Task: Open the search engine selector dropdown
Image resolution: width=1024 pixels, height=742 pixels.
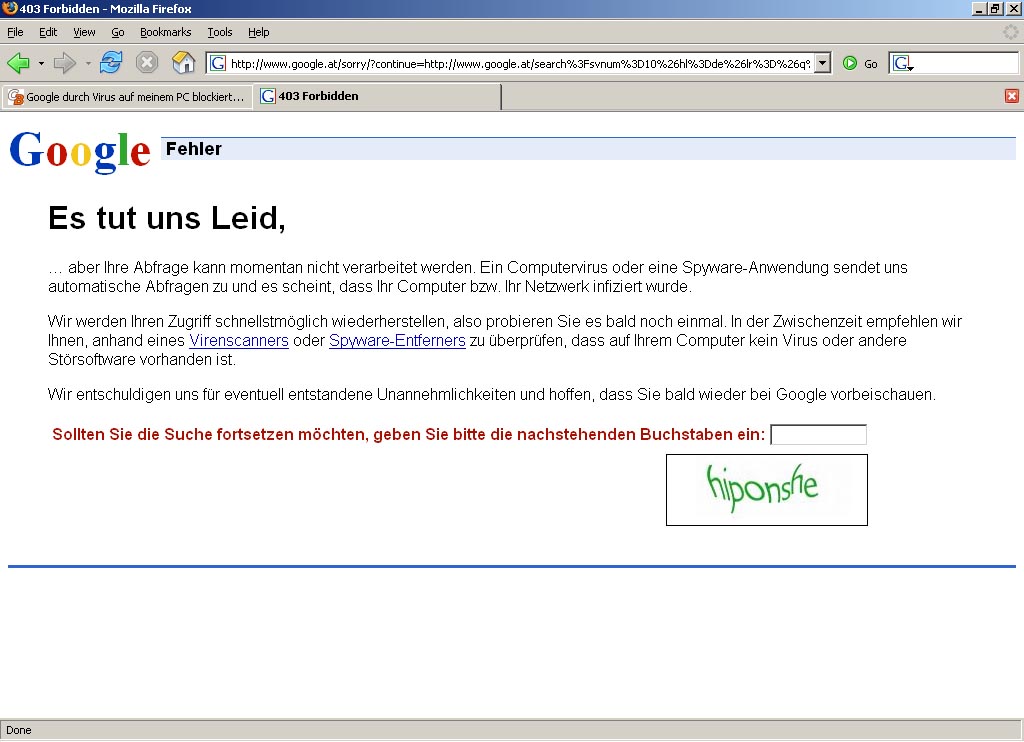Action: coord(903,63)
